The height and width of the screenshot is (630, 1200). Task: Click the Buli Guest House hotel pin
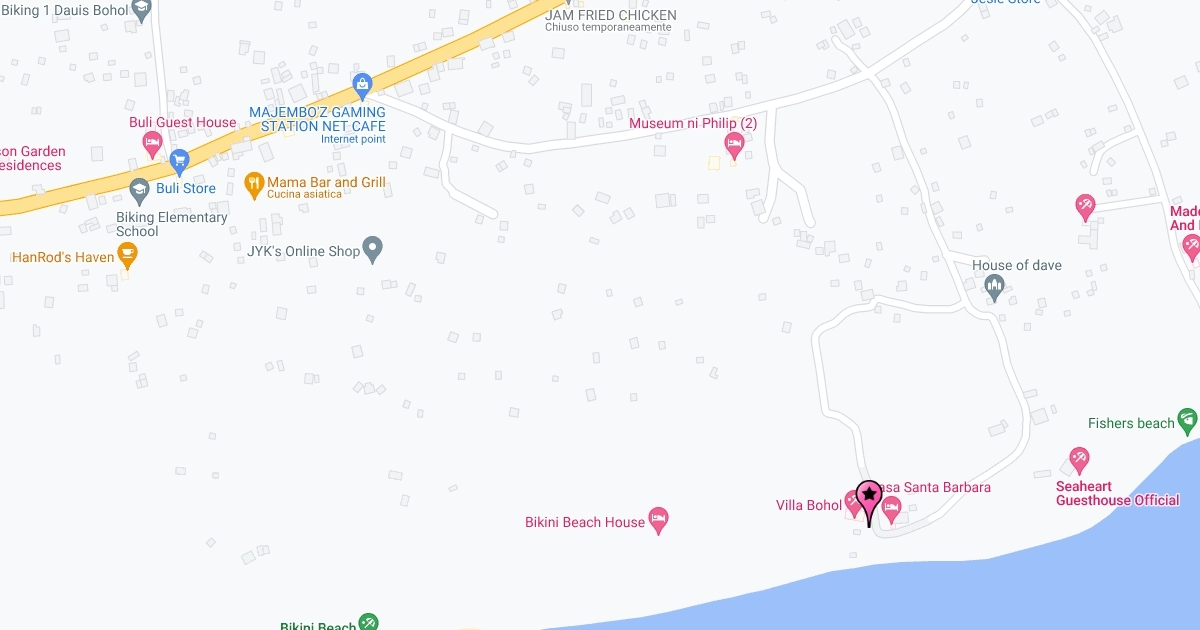pos(153,145)
